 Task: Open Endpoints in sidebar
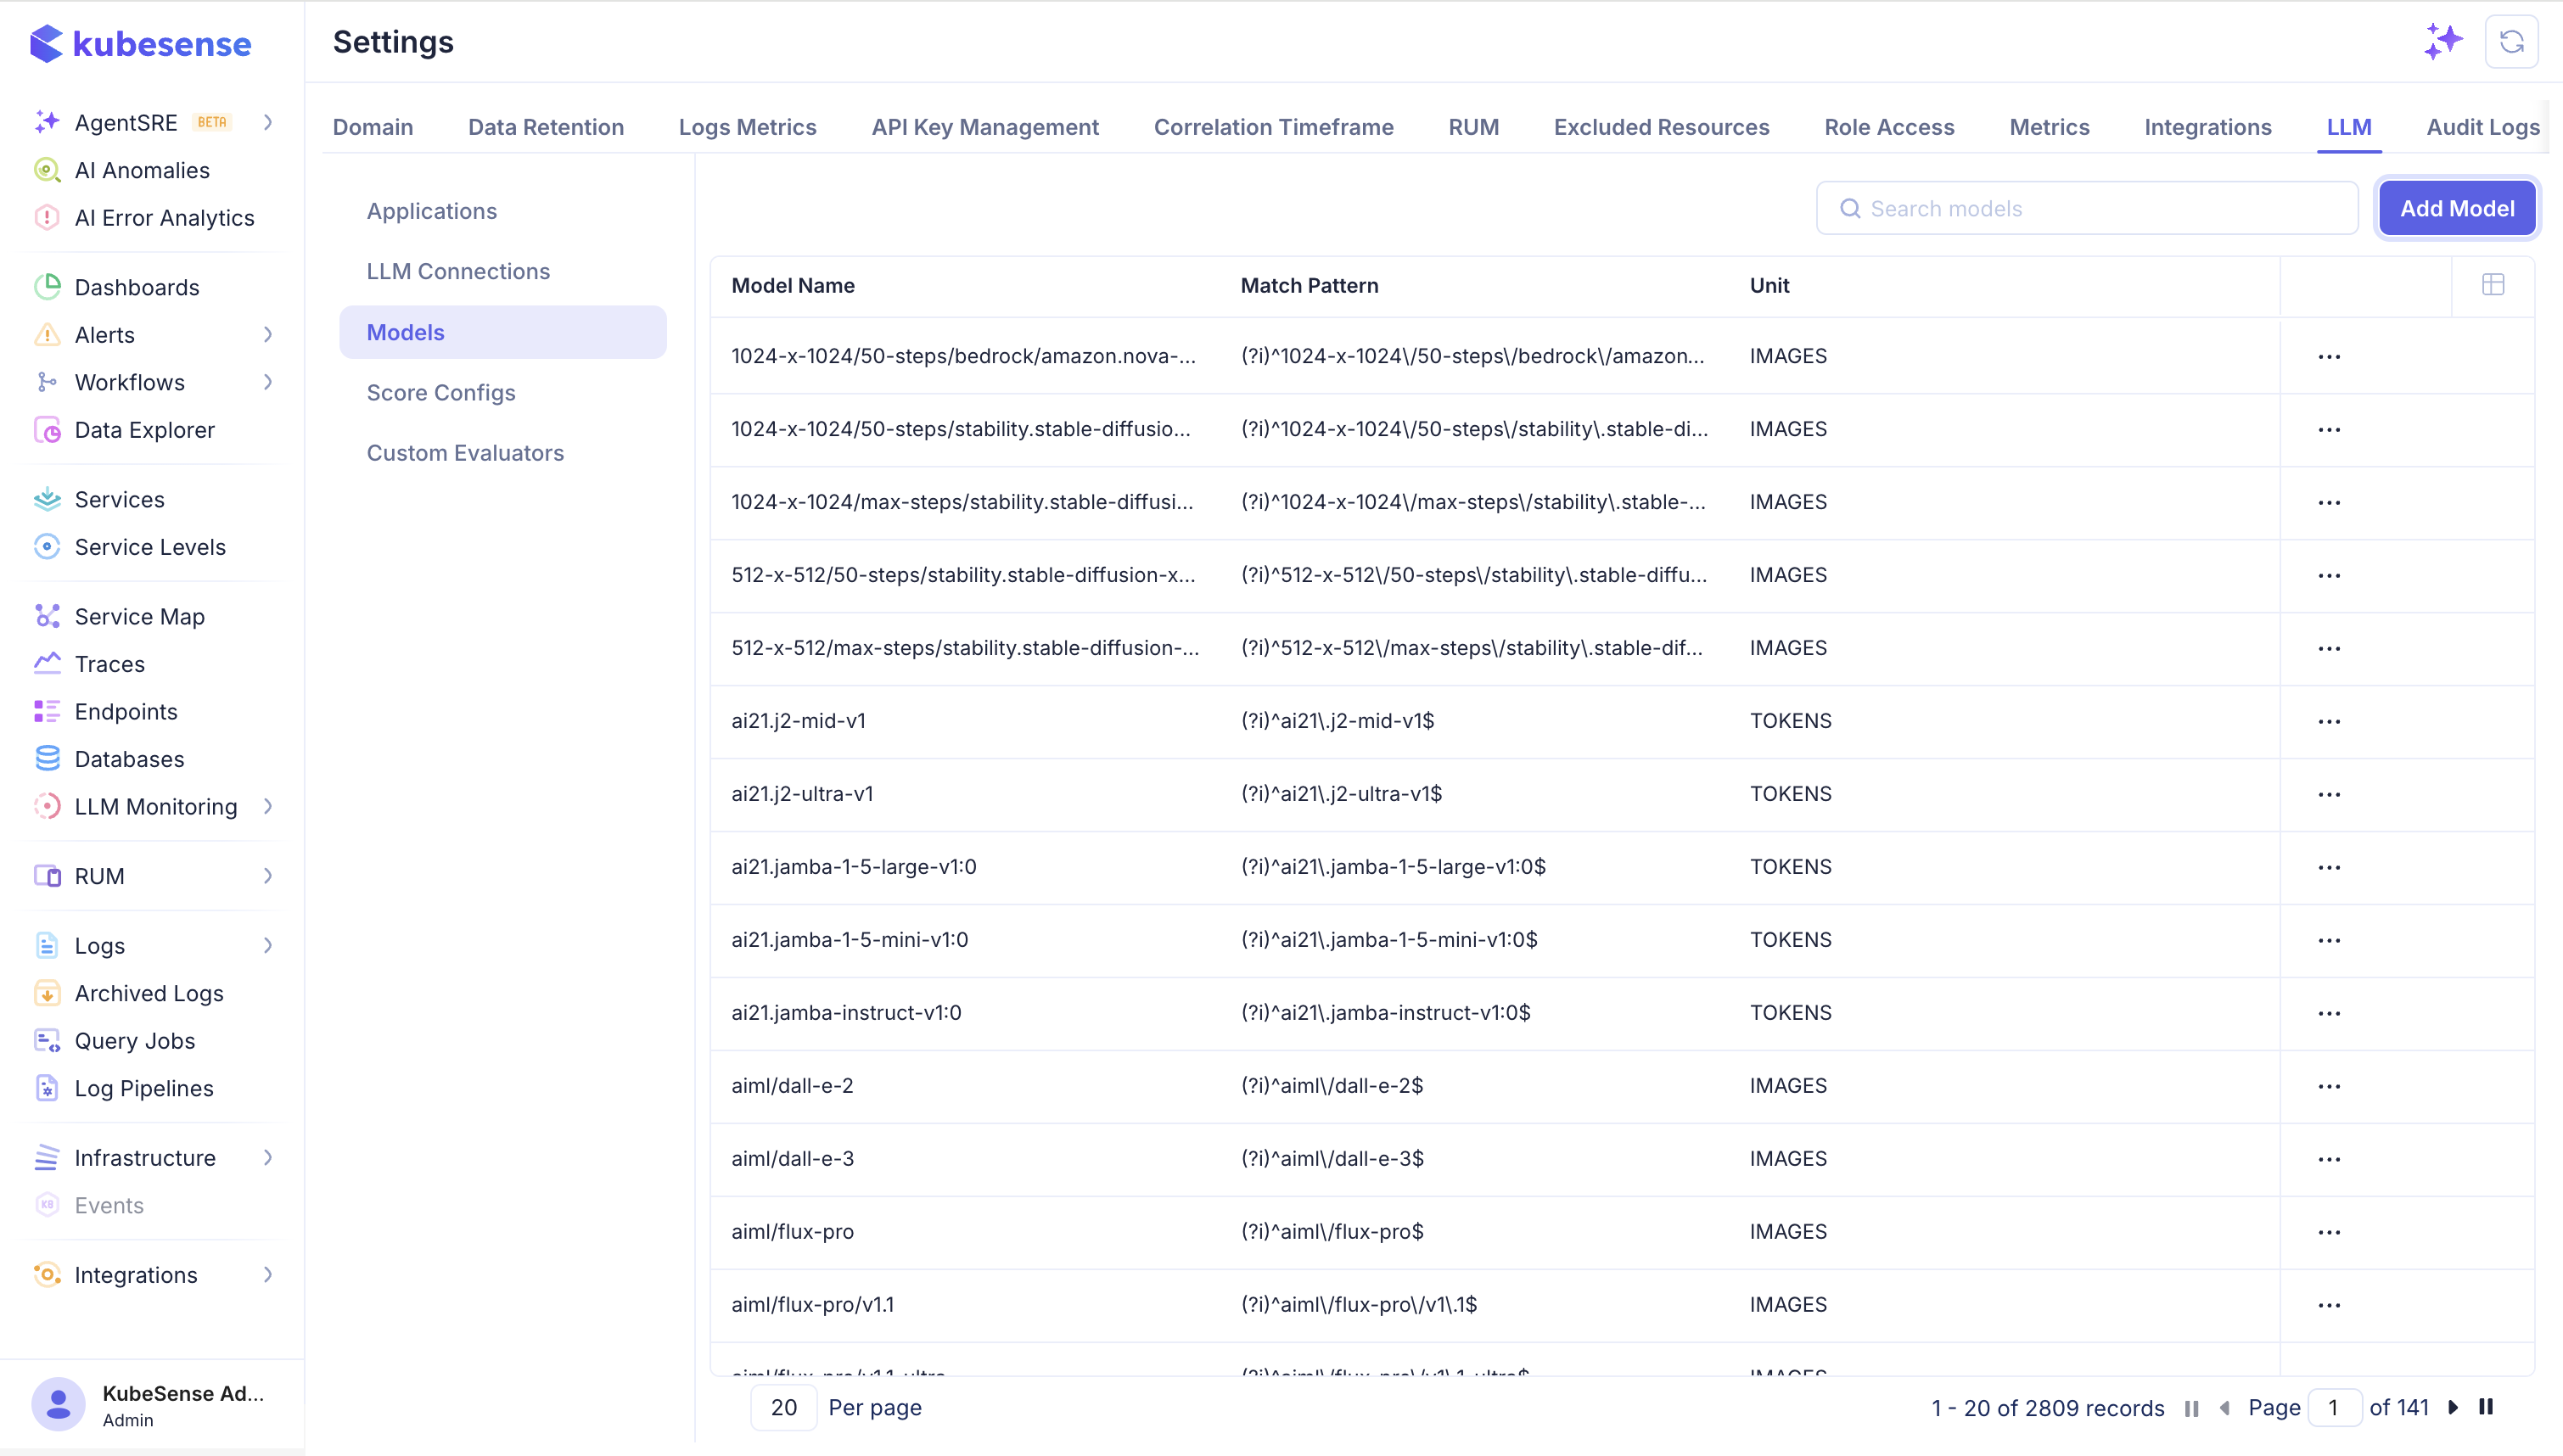click(x=126, y=711)
